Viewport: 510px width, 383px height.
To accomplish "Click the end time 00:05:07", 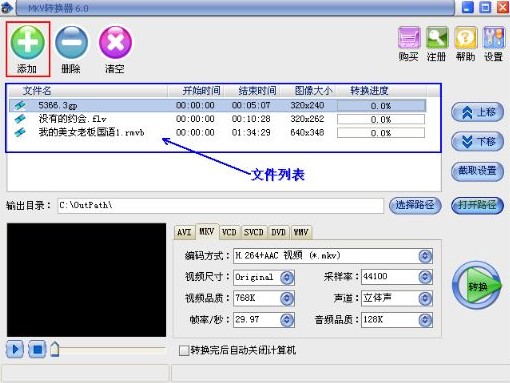I will pos(251,106).
